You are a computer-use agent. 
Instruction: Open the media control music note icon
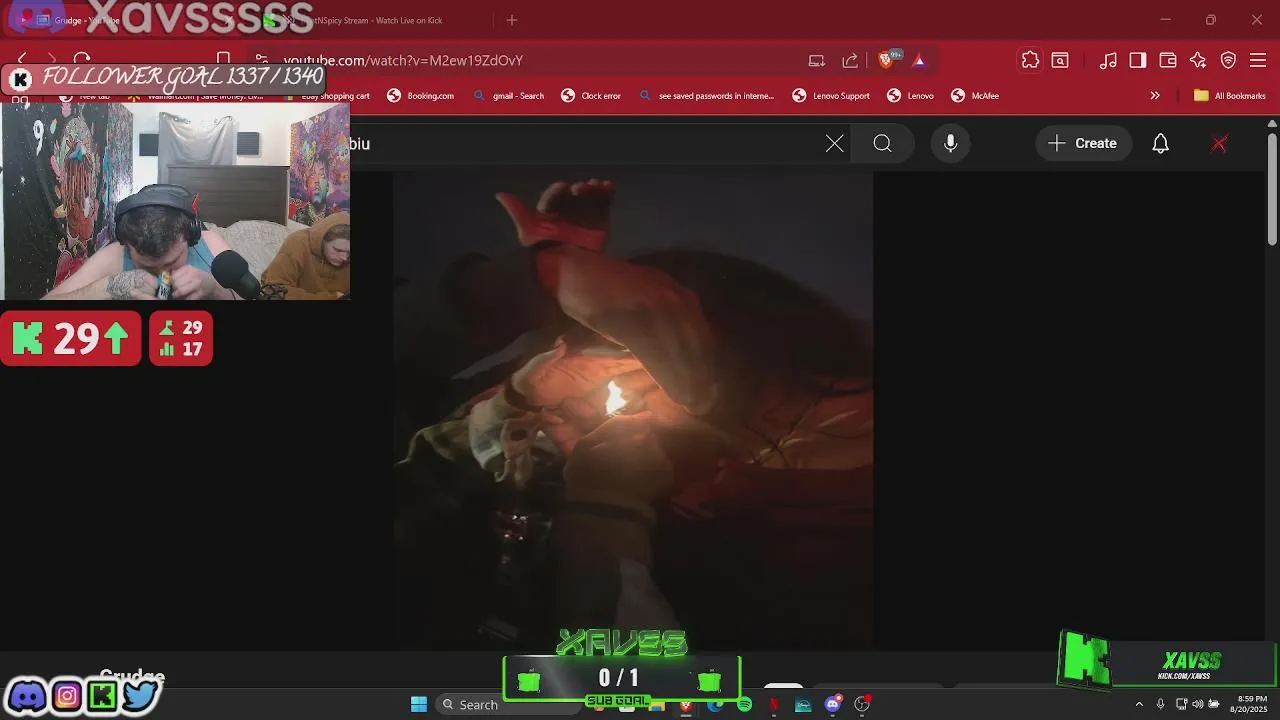point(1108,60)
